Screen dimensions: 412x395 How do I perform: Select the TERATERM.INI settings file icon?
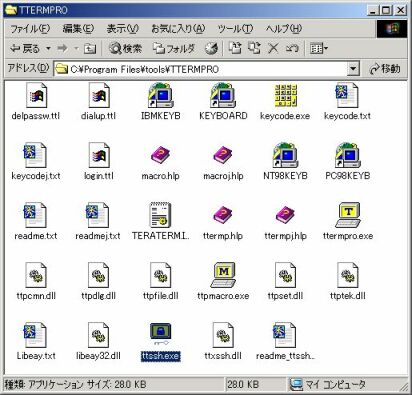tap(160, 216)
